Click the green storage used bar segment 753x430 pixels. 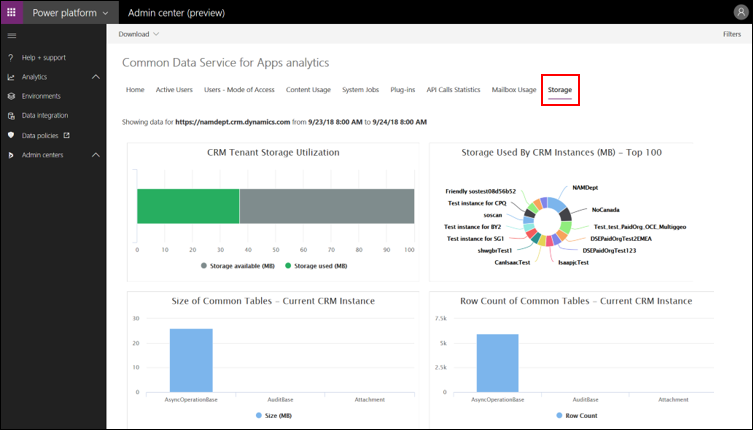point(188,206)
